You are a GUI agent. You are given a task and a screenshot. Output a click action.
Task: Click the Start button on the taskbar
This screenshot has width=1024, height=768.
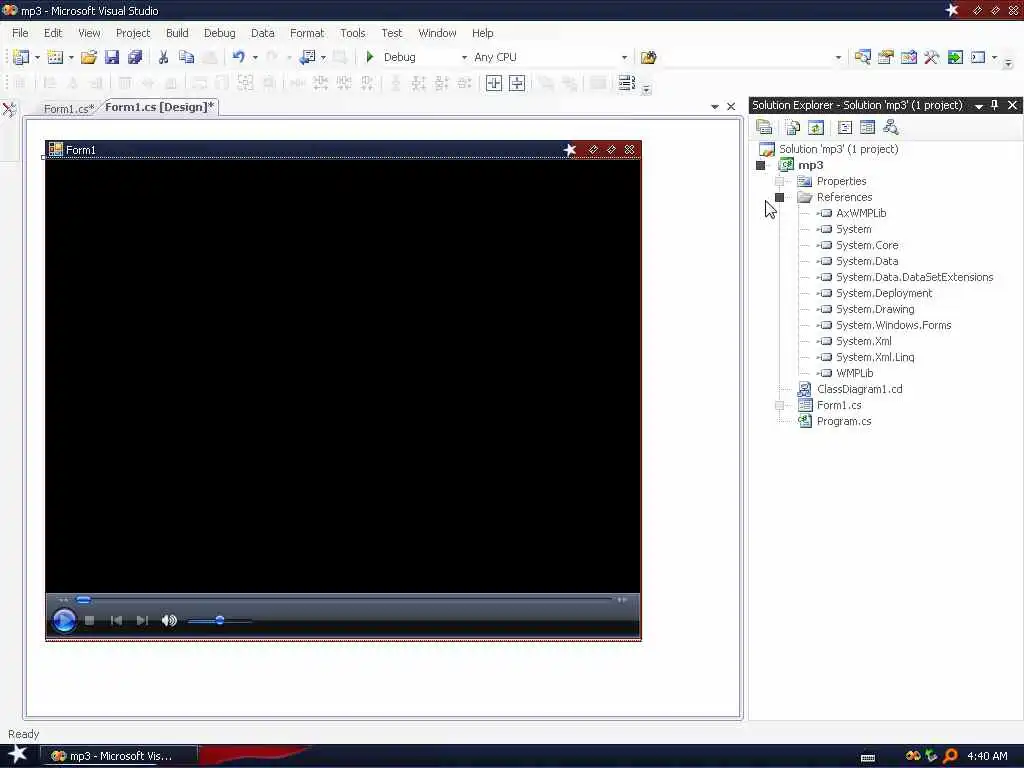point(18,755)
